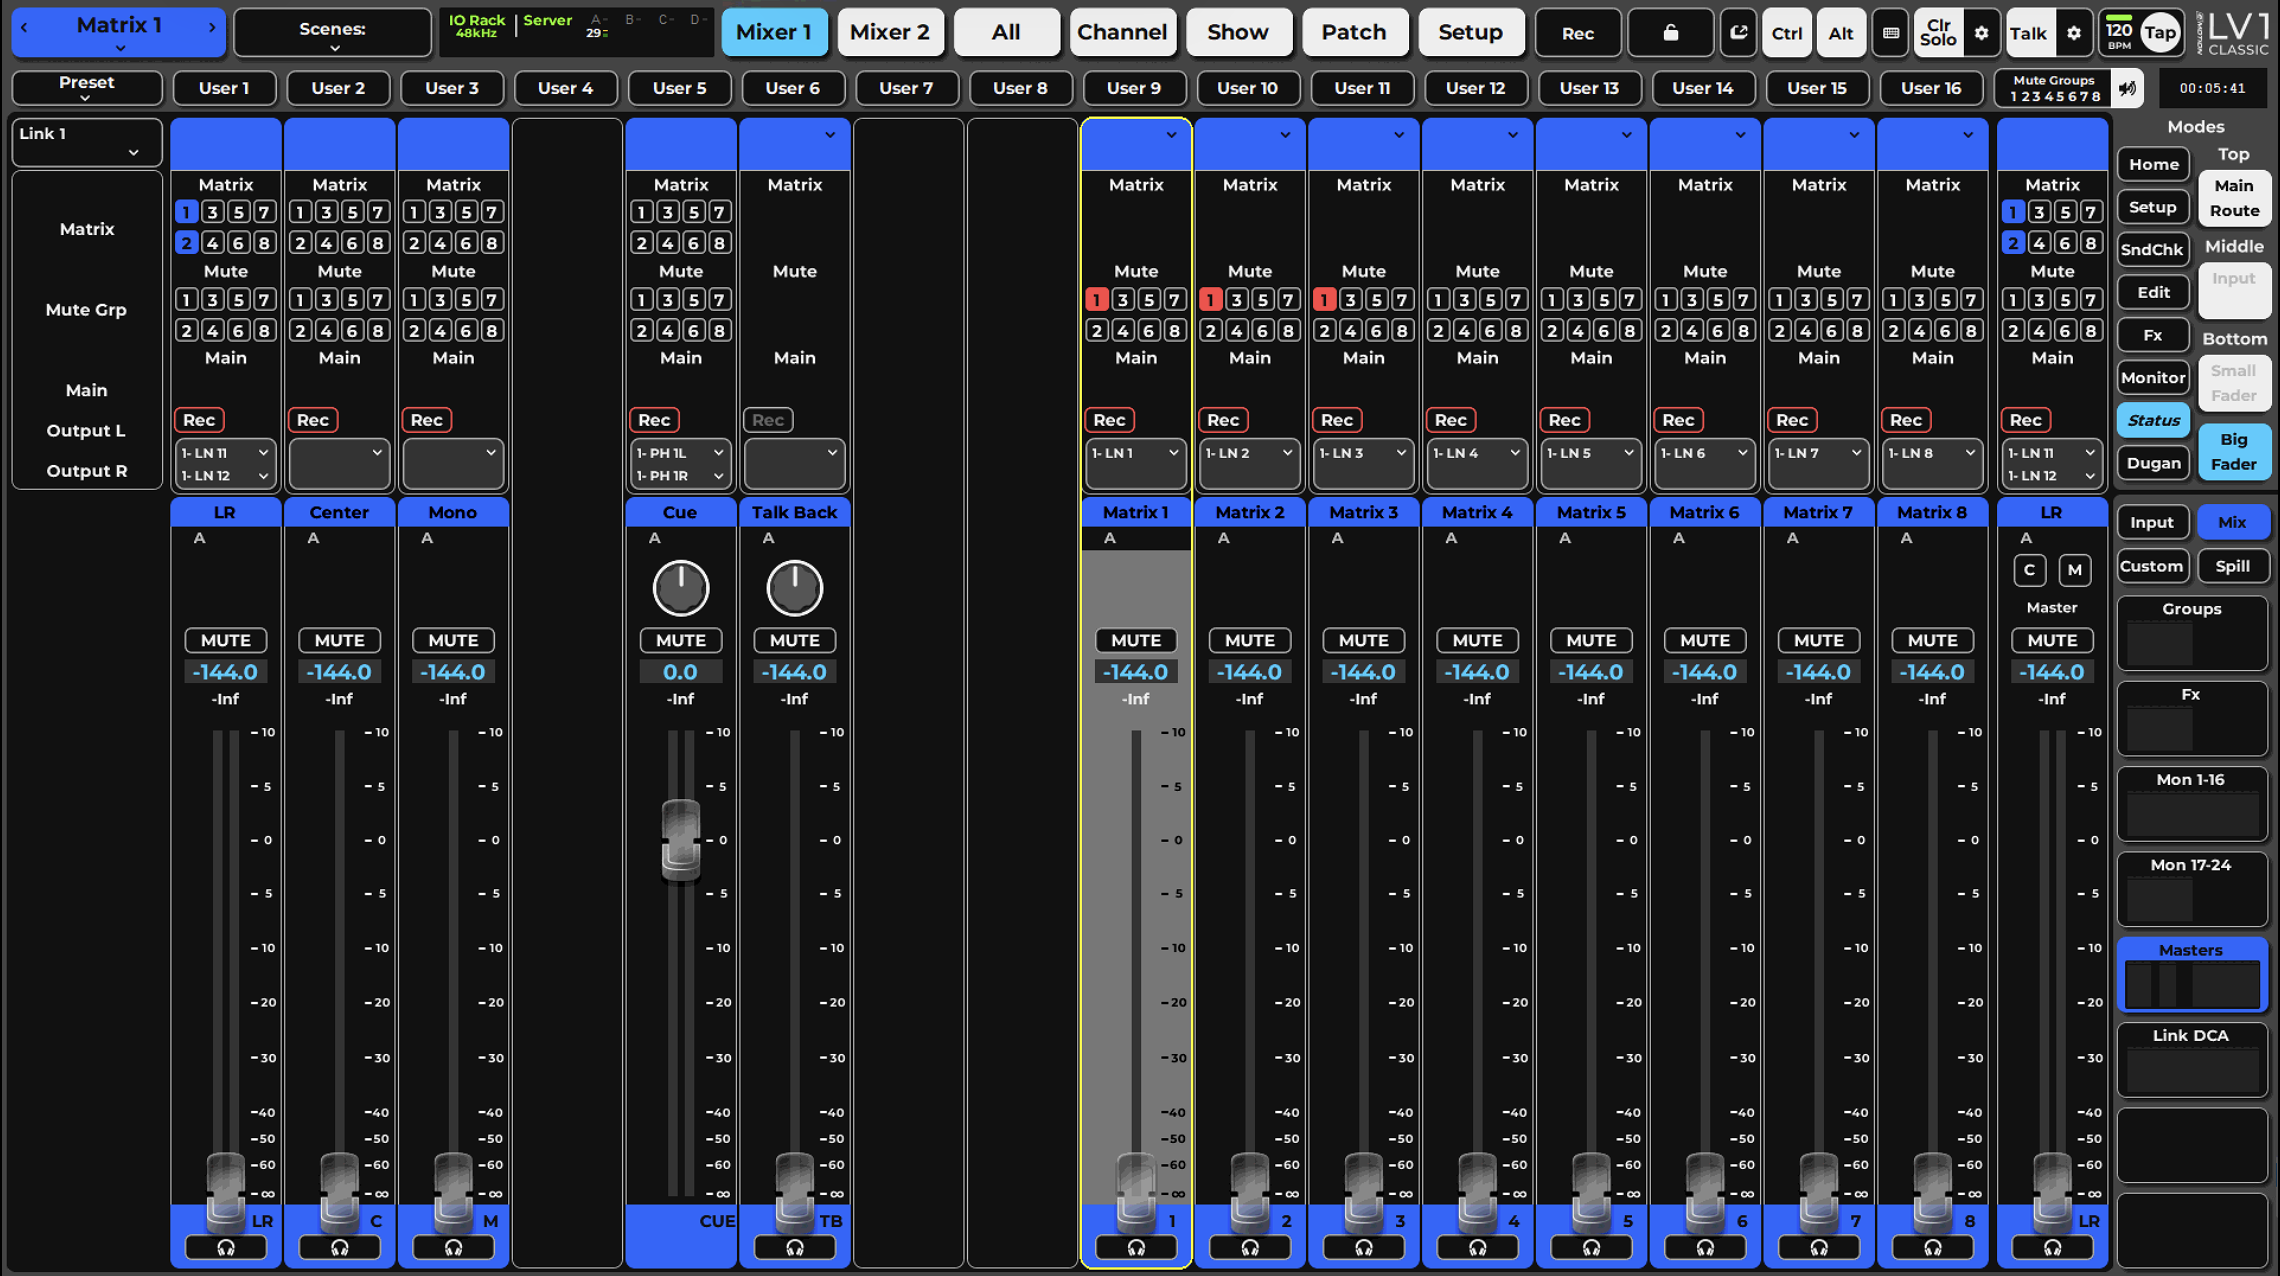Click headphone cue icon on Matrix 7

click(x=1819, y=1247)
